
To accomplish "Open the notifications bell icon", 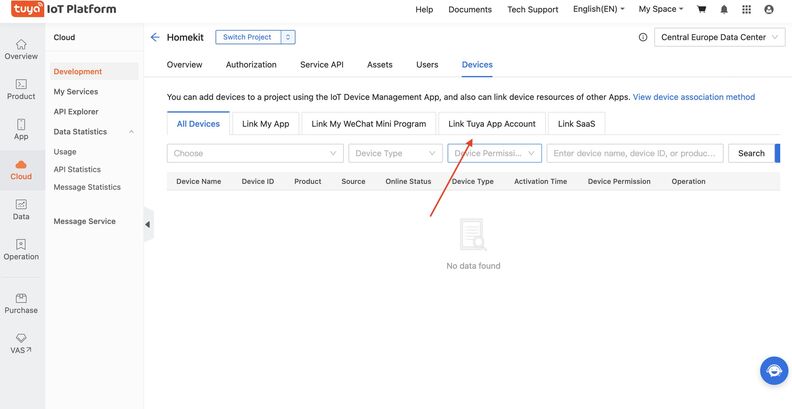I will click(724, 9).
